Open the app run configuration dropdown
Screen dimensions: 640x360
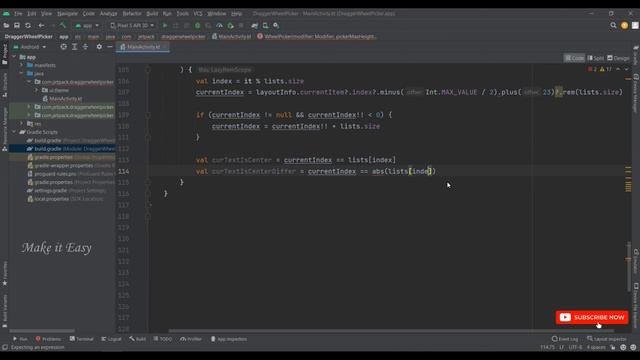(x=87, y=25)
